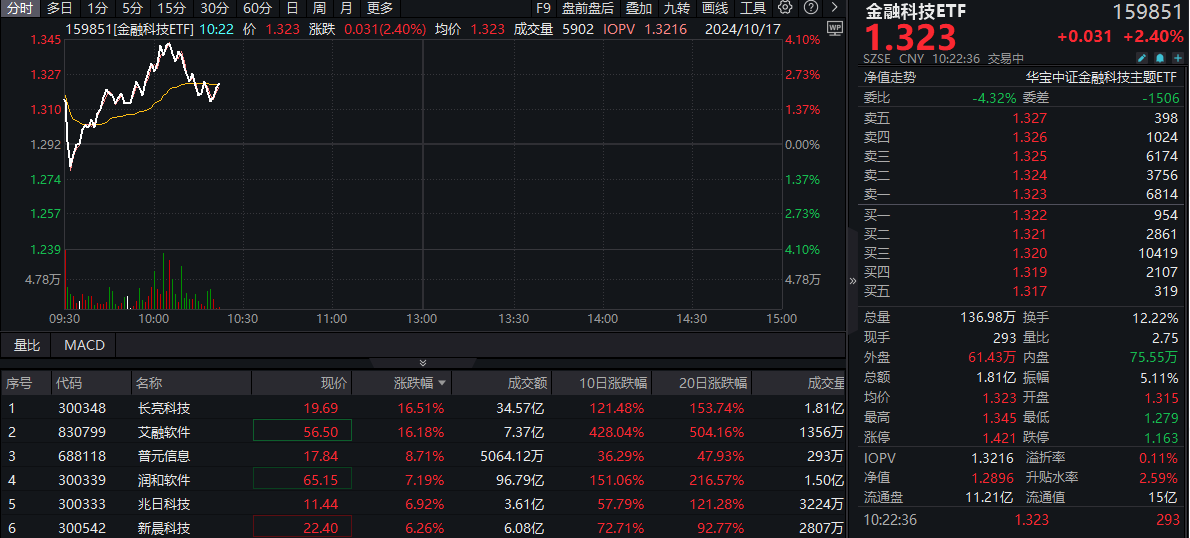Switch to the 5分 timeframe

click(132, 8)
